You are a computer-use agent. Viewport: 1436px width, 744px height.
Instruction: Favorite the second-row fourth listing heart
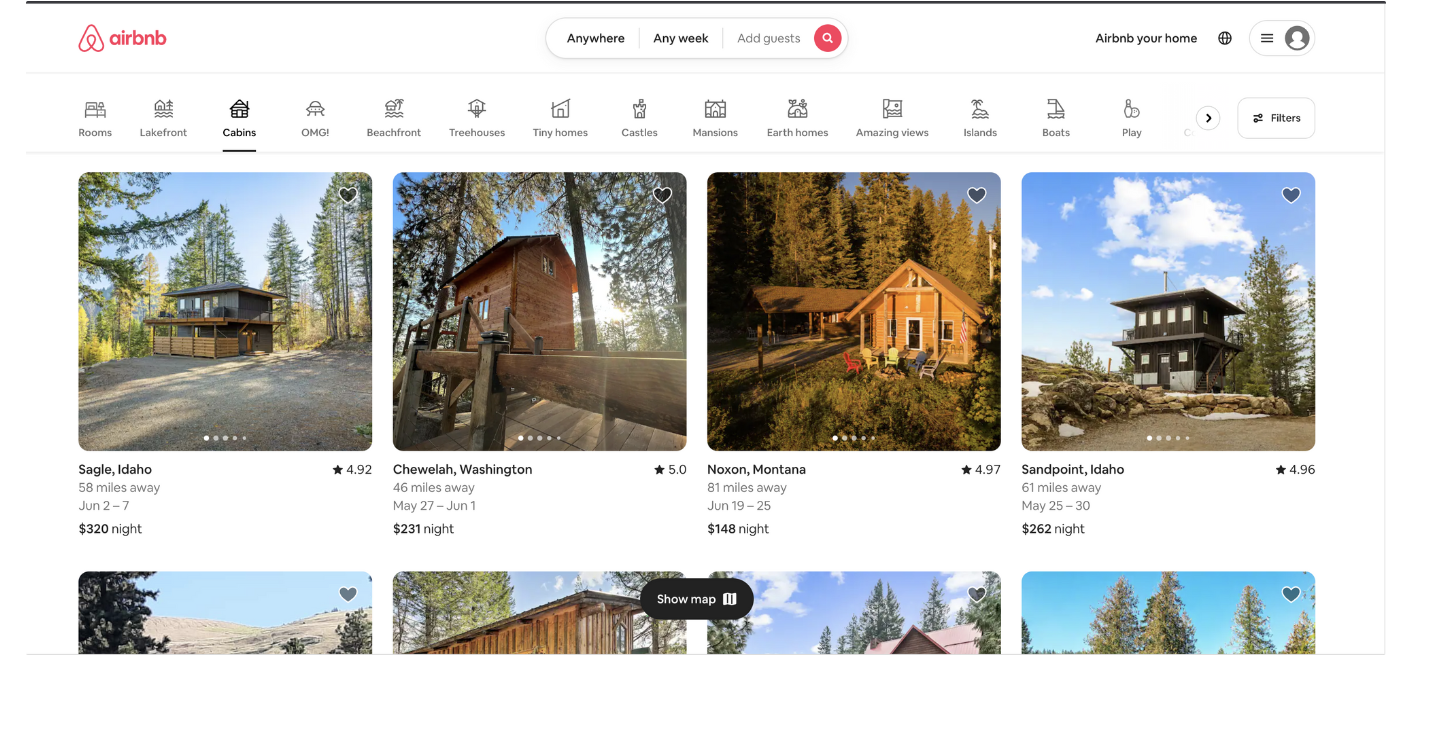pyautogui.click(x=1291, y=594)
